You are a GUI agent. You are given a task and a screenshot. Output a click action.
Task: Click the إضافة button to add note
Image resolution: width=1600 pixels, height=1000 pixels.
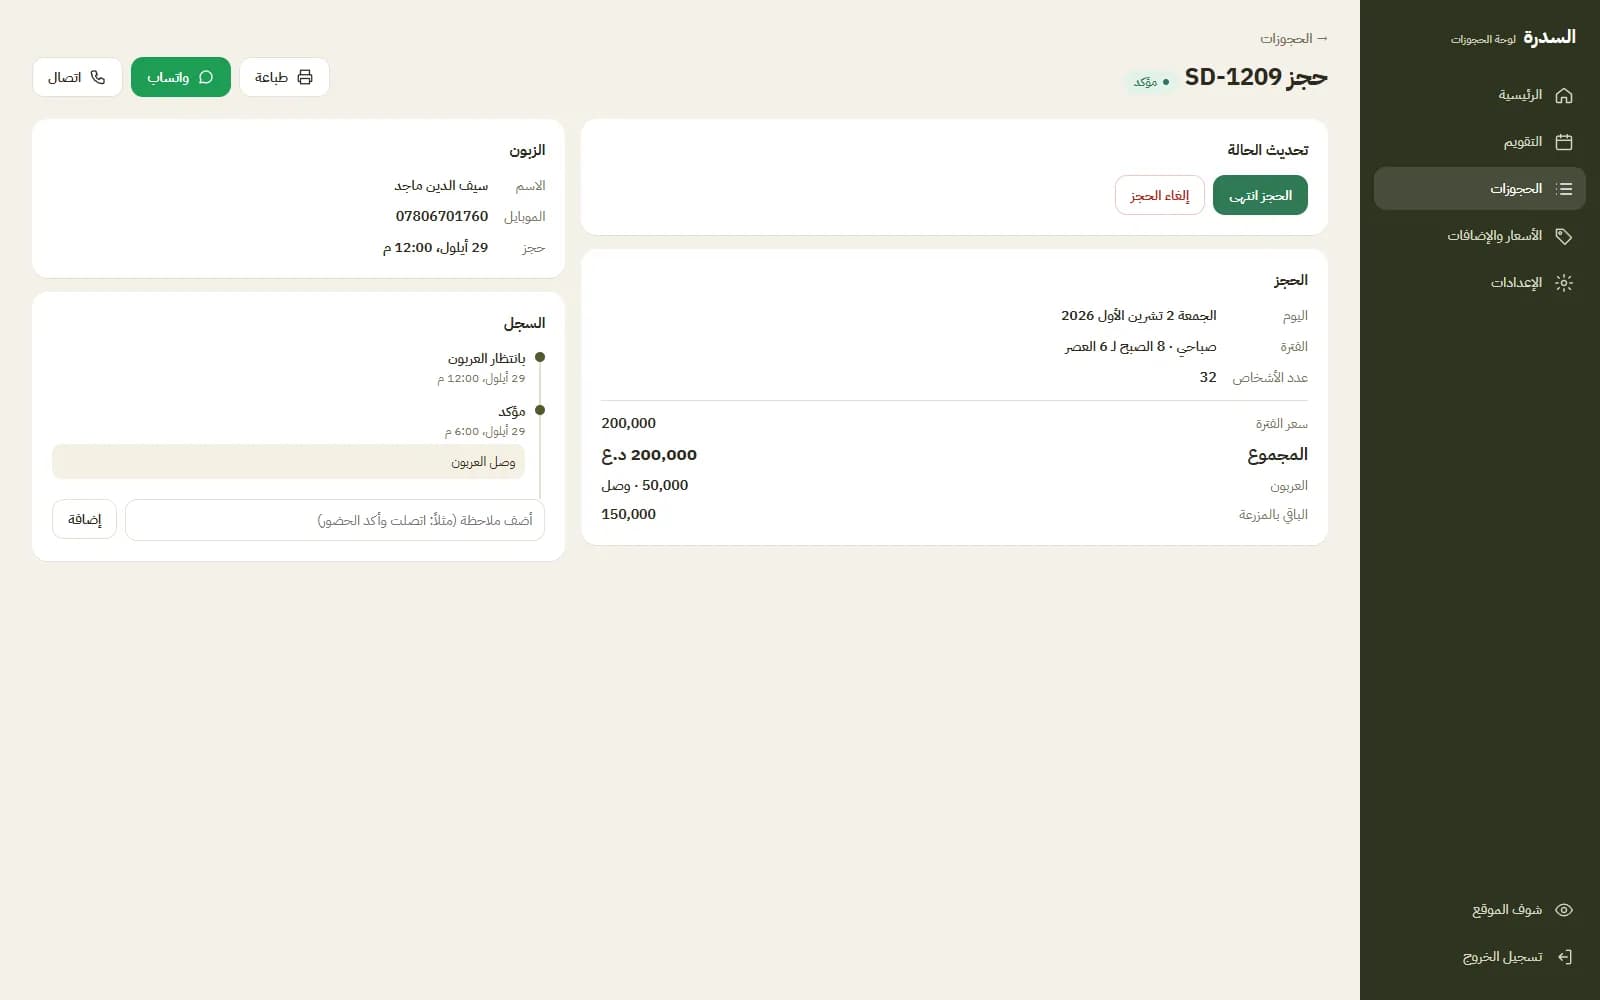coord(85,520)
